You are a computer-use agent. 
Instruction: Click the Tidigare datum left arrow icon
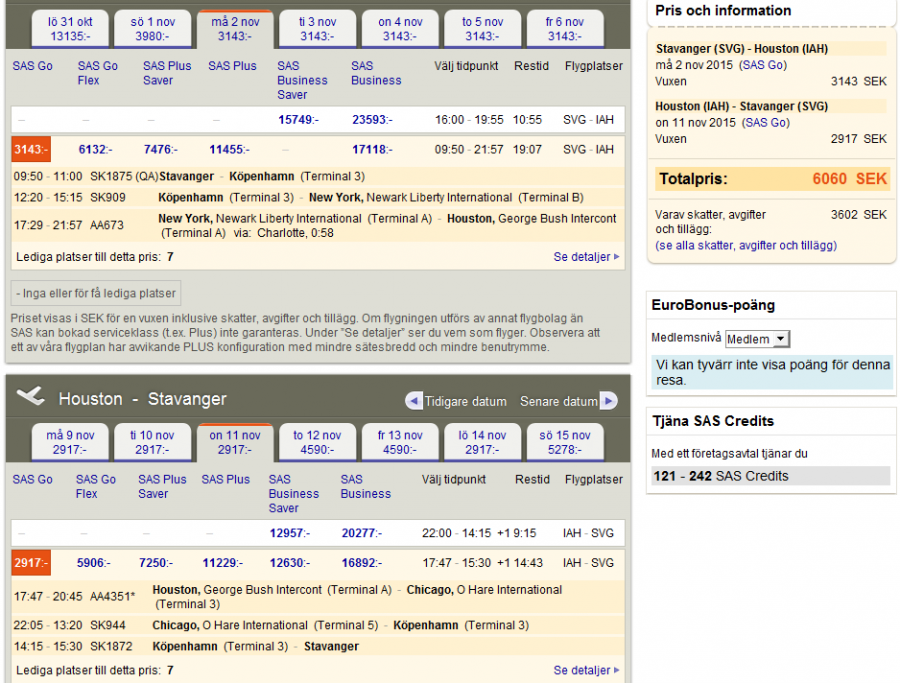pos(413,401)
